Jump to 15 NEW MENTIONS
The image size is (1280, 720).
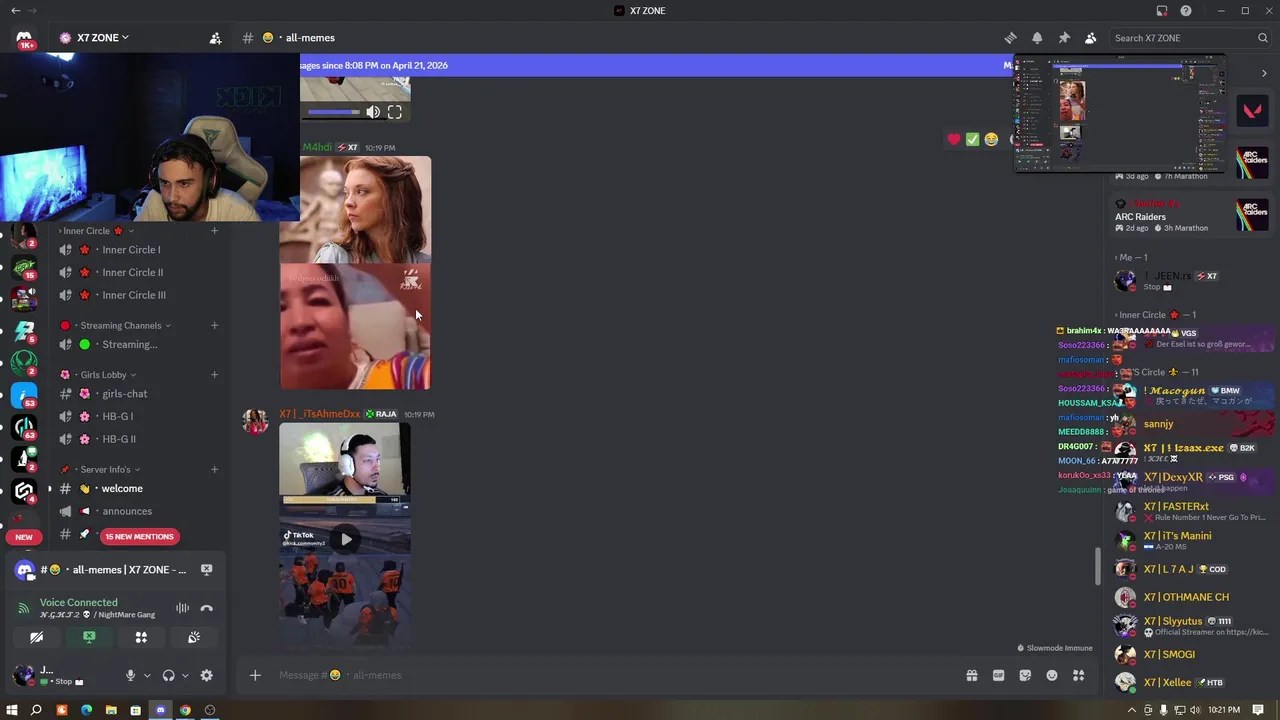[x=139, y=537]
